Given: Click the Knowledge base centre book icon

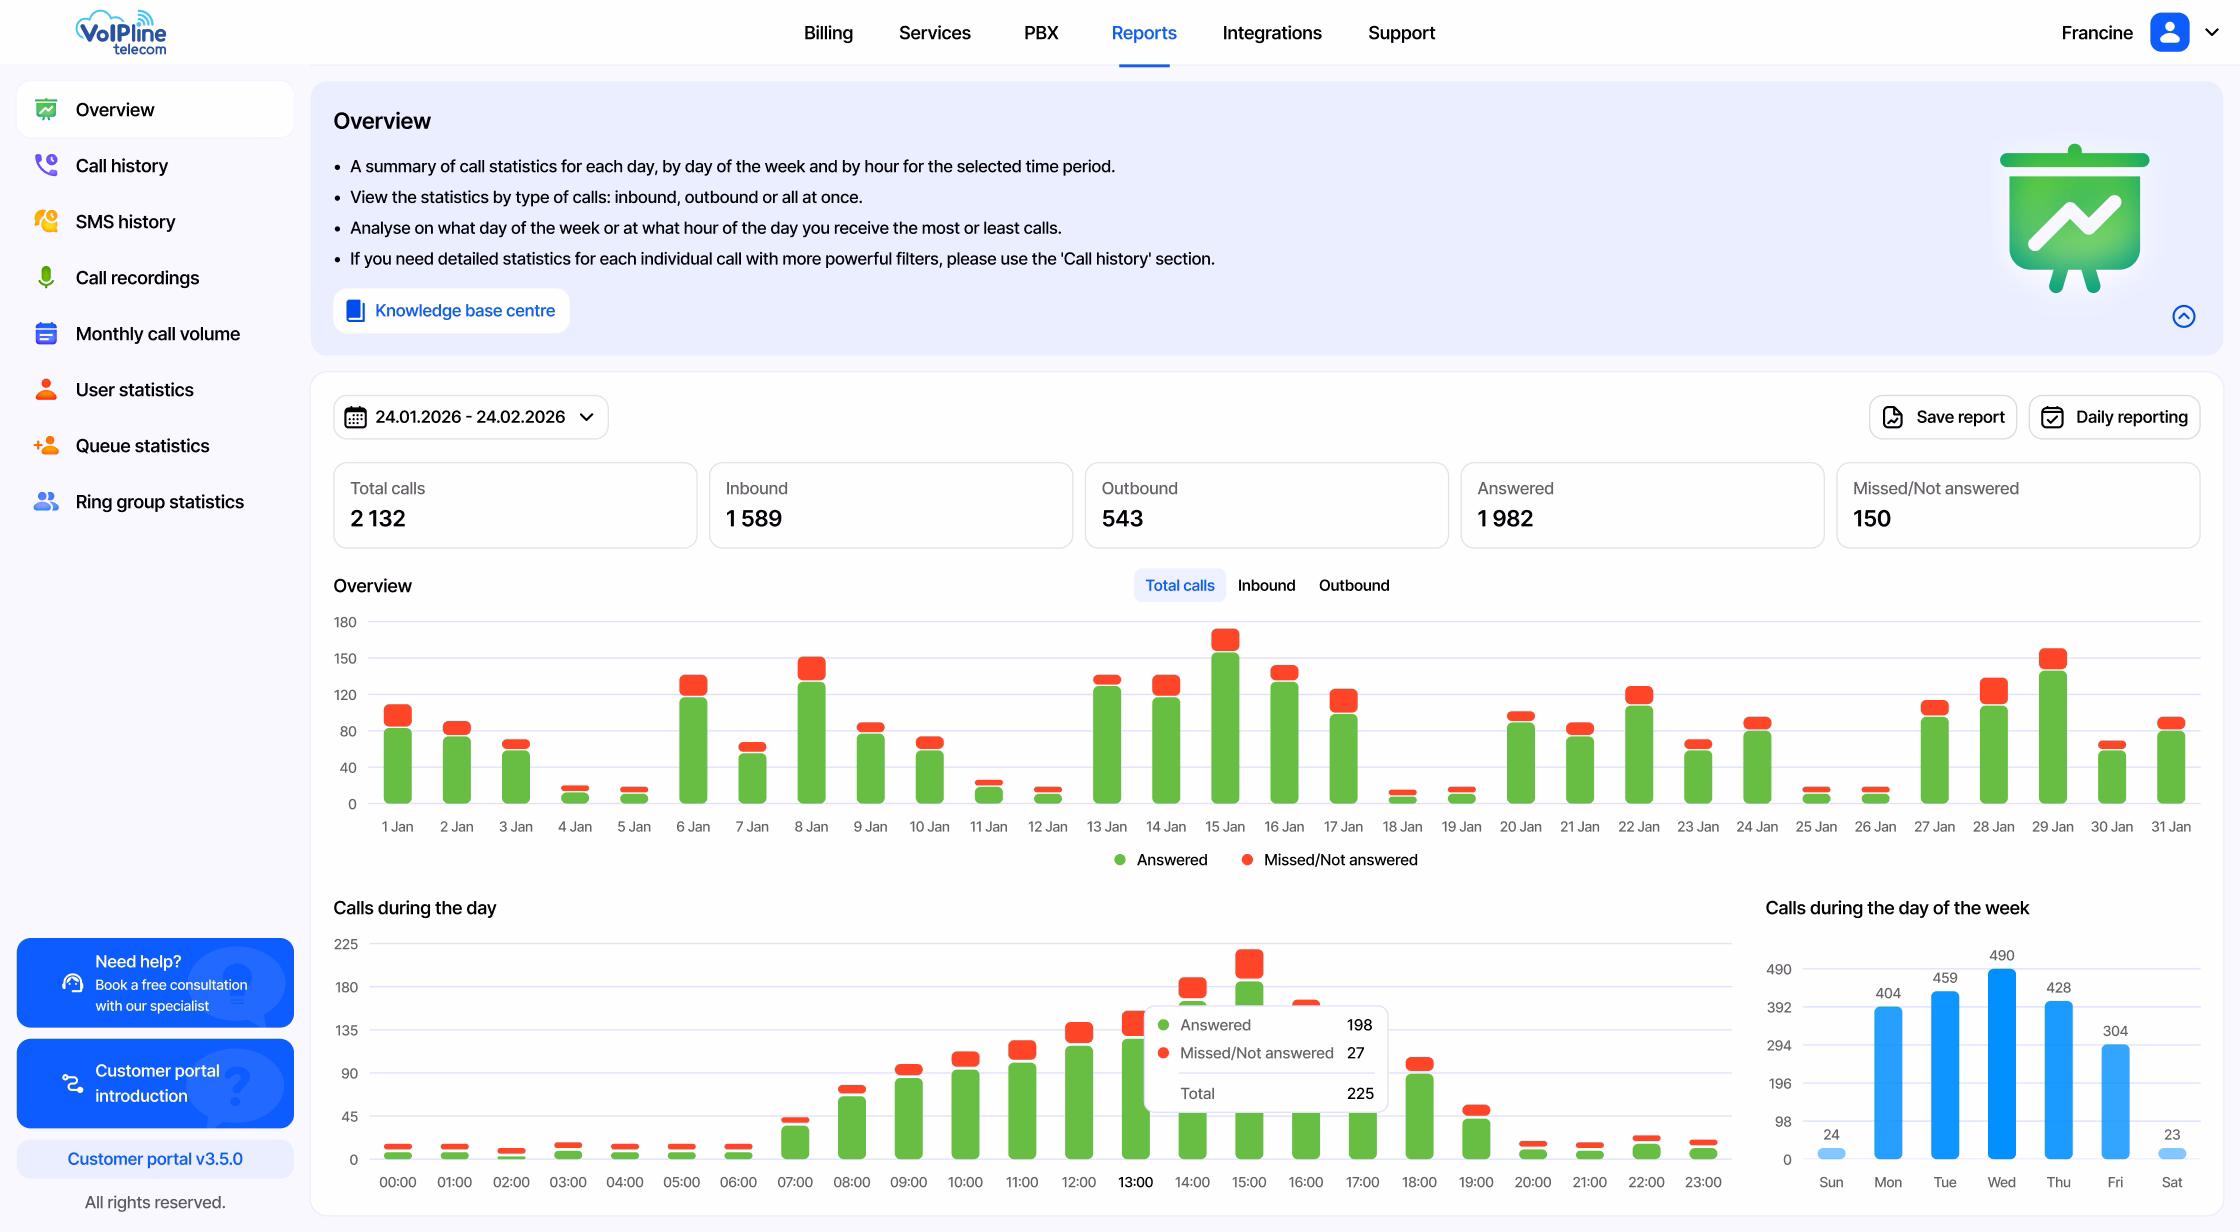Looking at the screenshot, I should click(355, 311).
